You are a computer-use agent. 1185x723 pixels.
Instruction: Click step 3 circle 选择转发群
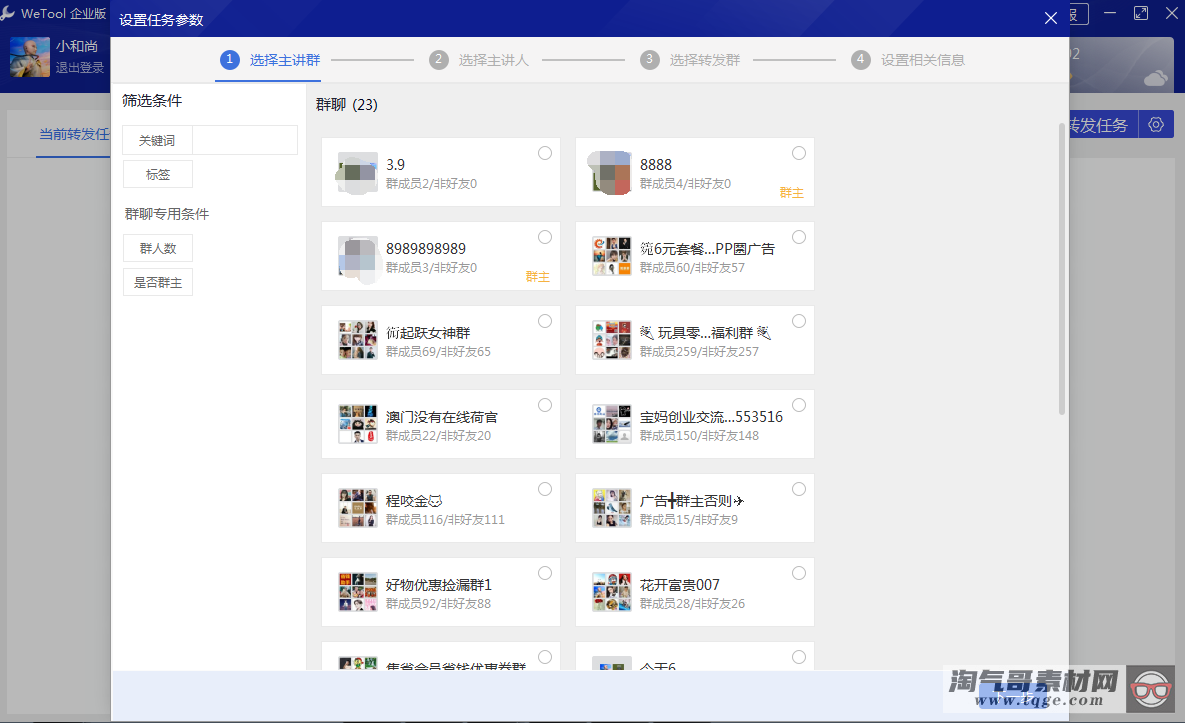[x=650, y=60]
